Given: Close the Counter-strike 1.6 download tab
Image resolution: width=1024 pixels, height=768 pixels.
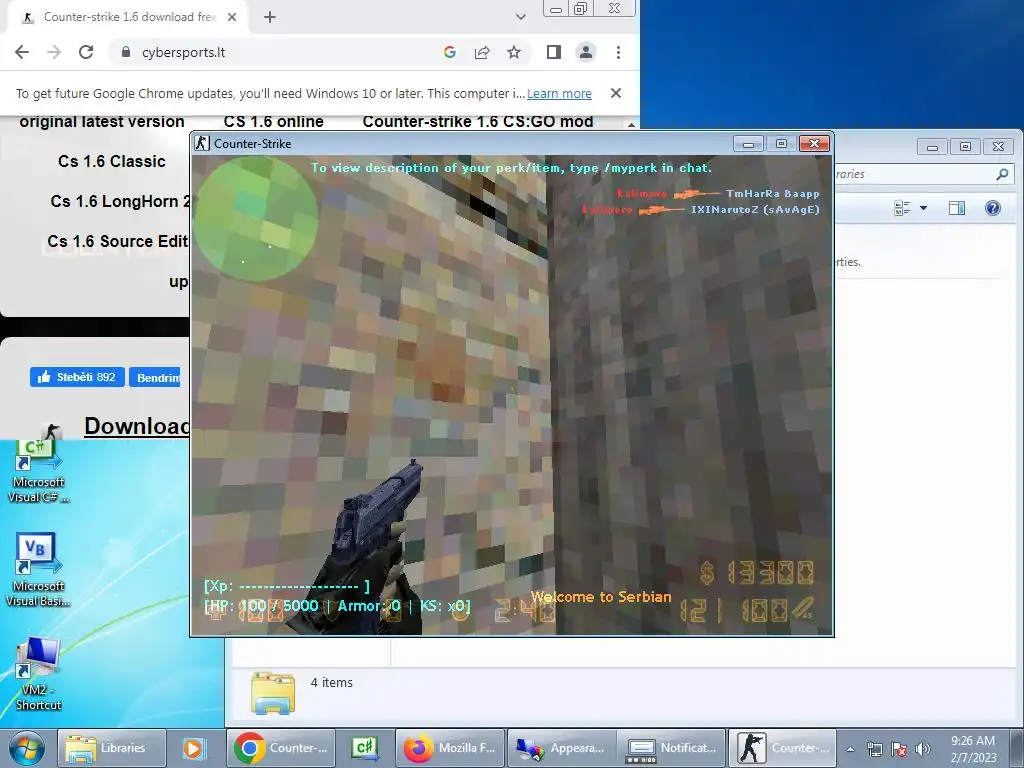Looking at the screenshot, I should 232,17.
